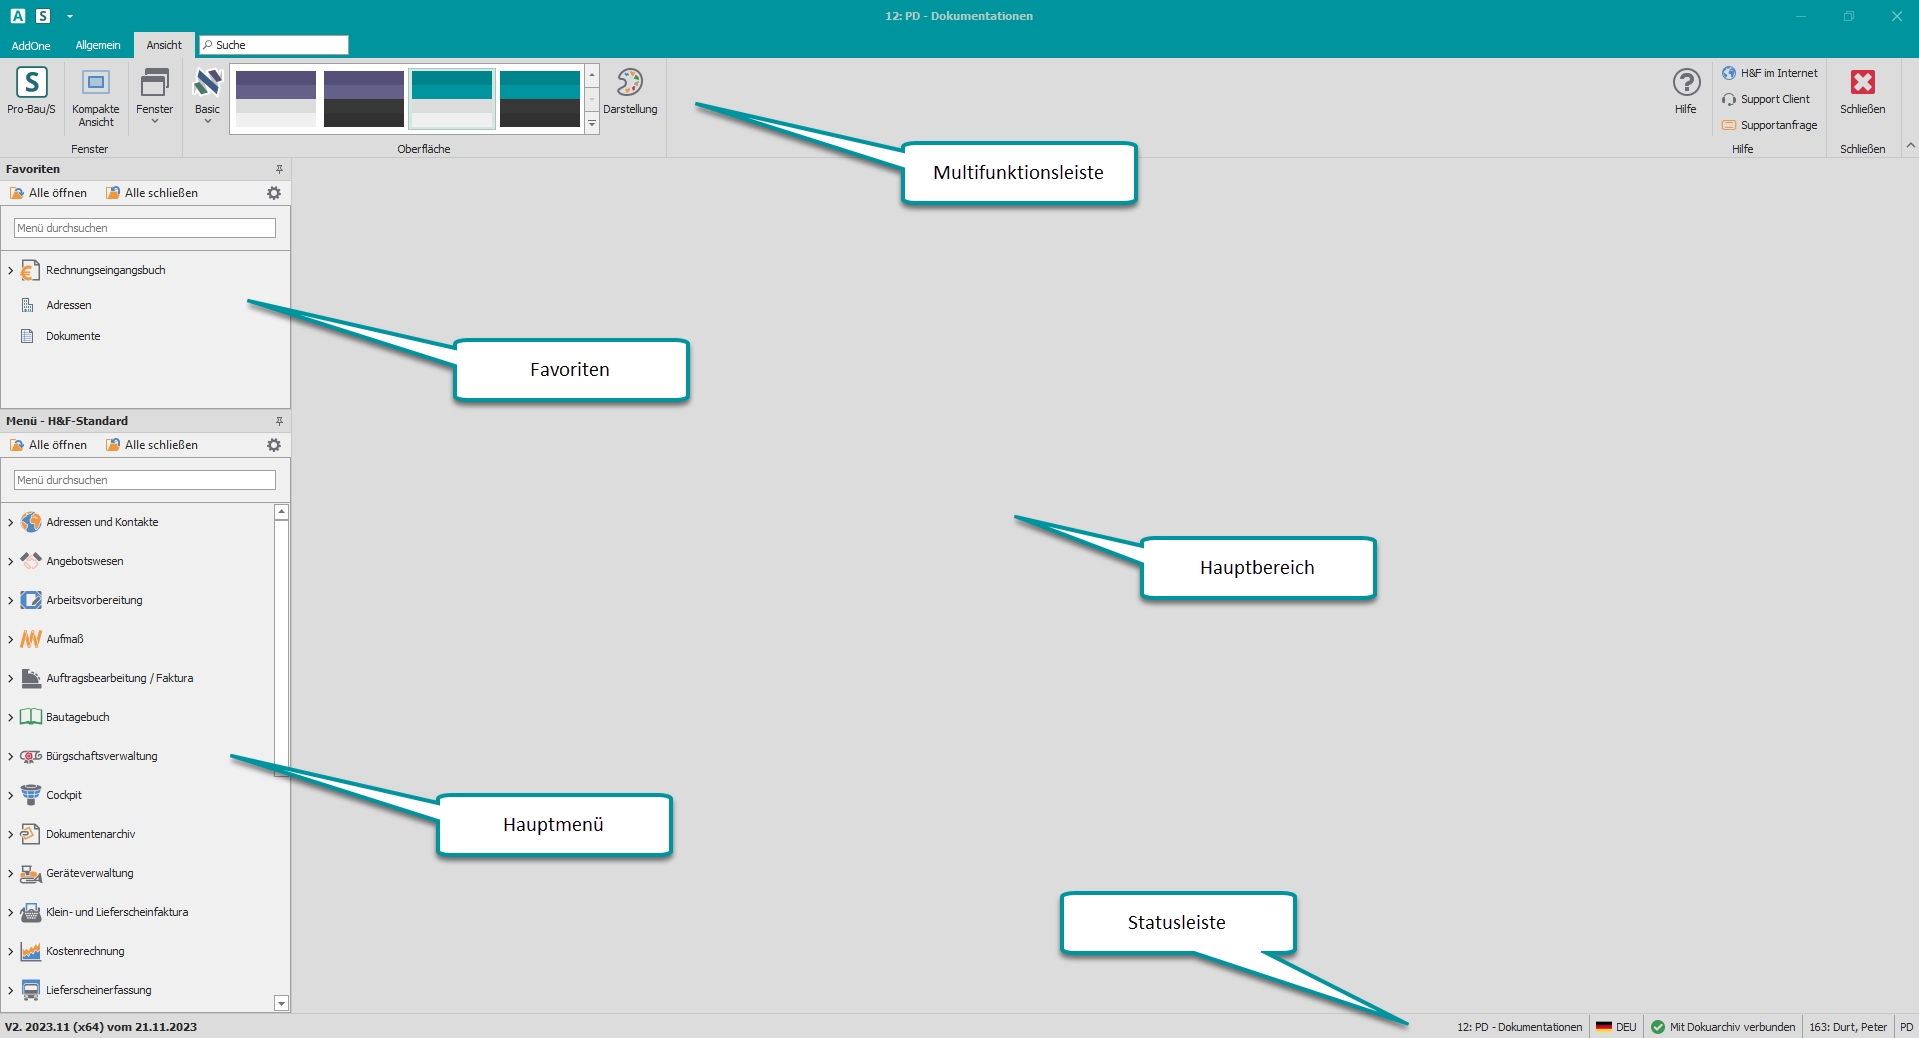Expand Adressen und Kontakte tree node

click(x=11, y=522)
